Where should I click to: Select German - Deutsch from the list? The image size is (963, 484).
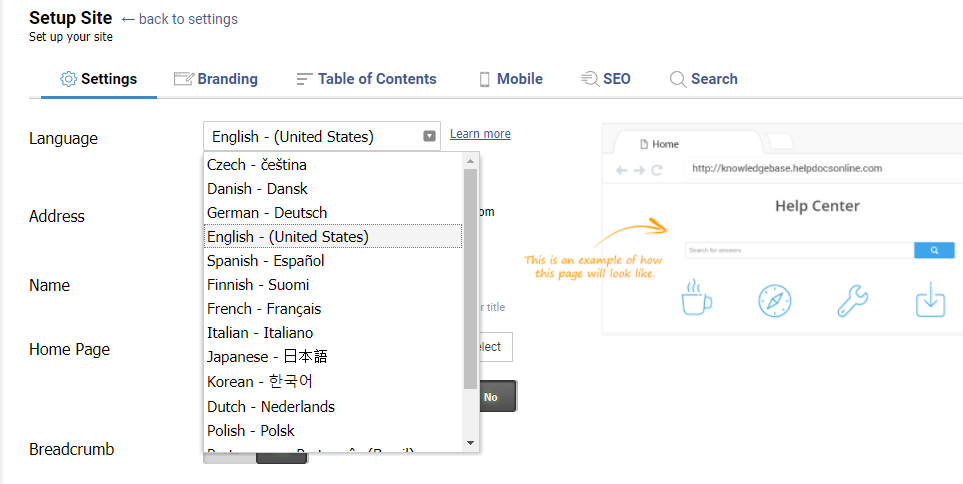(267, 212)
